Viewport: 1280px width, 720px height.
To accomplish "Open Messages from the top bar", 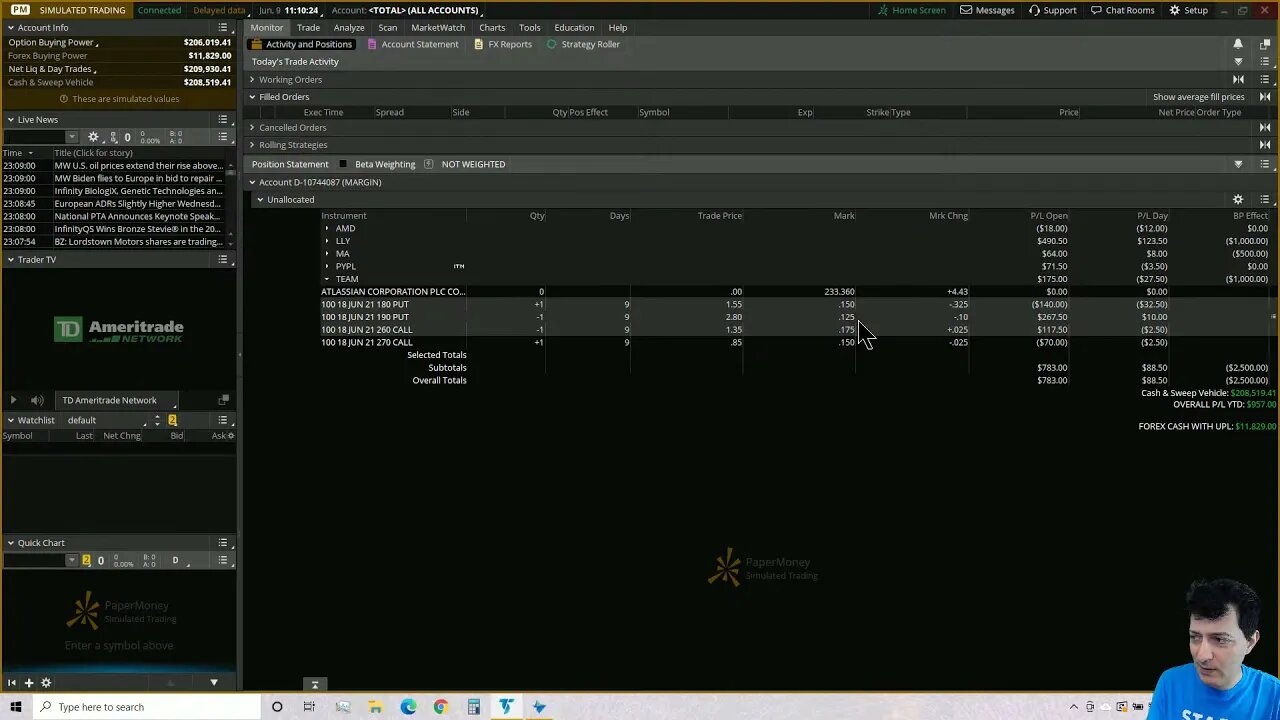I will 987,10.
